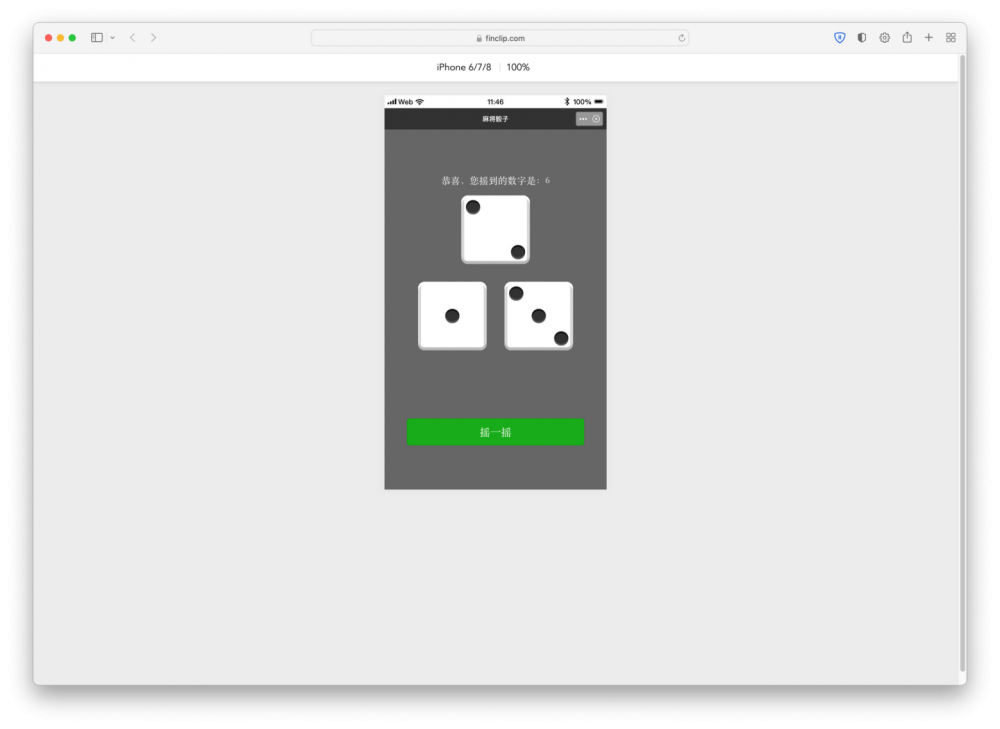The height and width of the screenshot is (729, 1000).
Task: Expand the sidebar dropdown chevron
Action: (112, 38)
